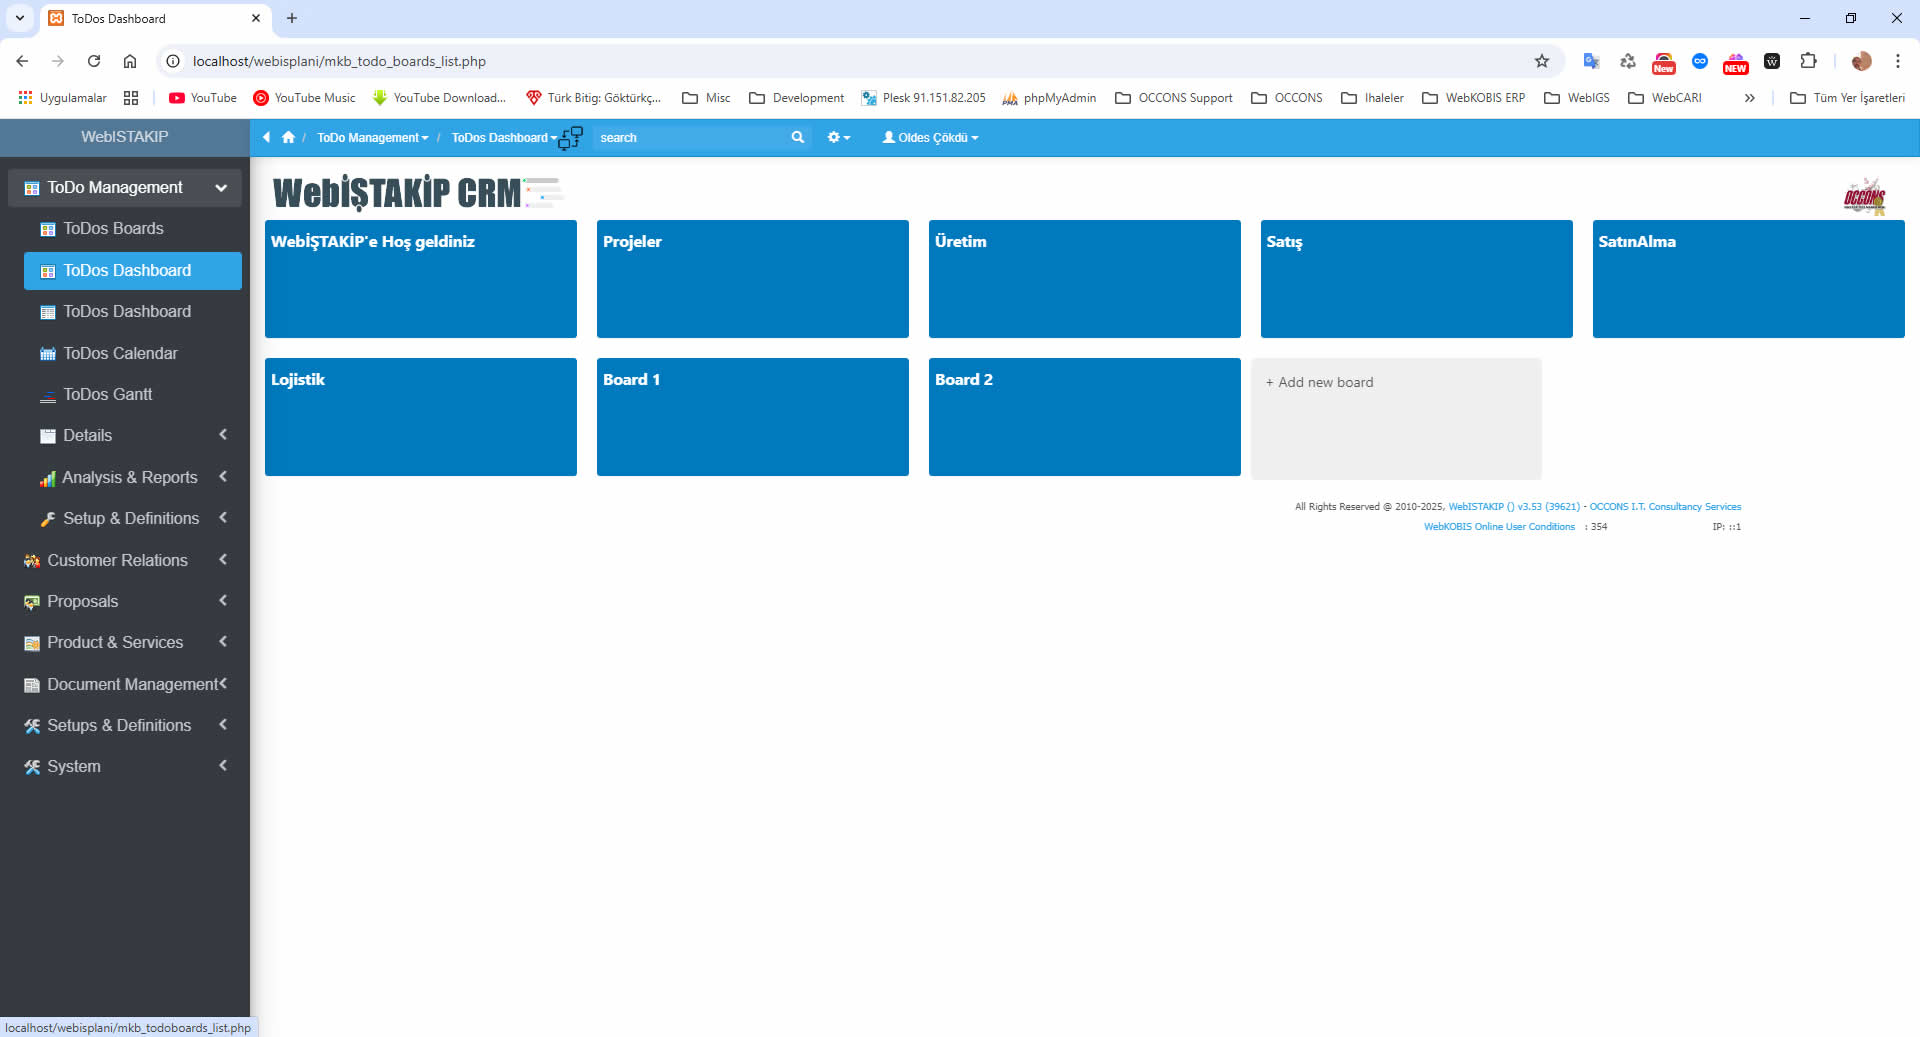Open Chrome three-dot menu

pyautogui.click(x=1897, y=61)
